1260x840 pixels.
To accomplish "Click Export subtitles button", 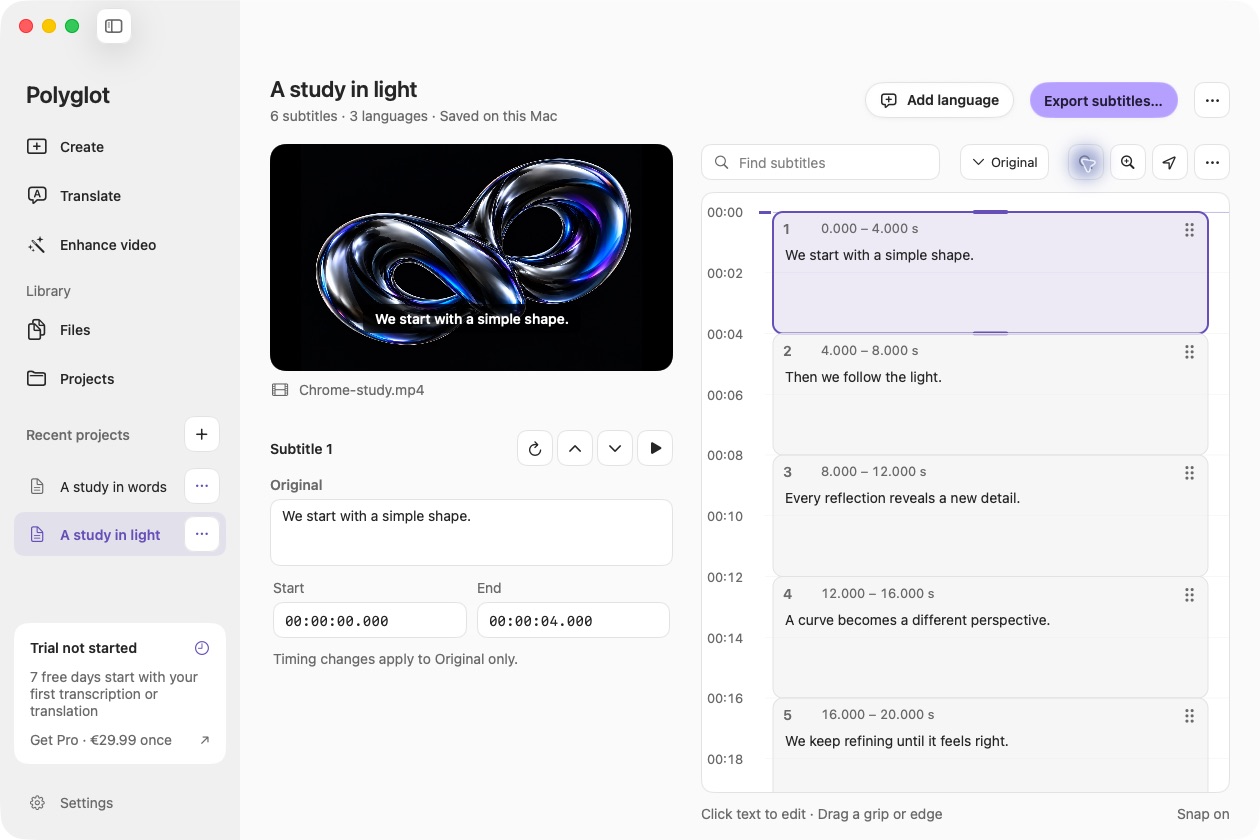I will point(1103,100).
